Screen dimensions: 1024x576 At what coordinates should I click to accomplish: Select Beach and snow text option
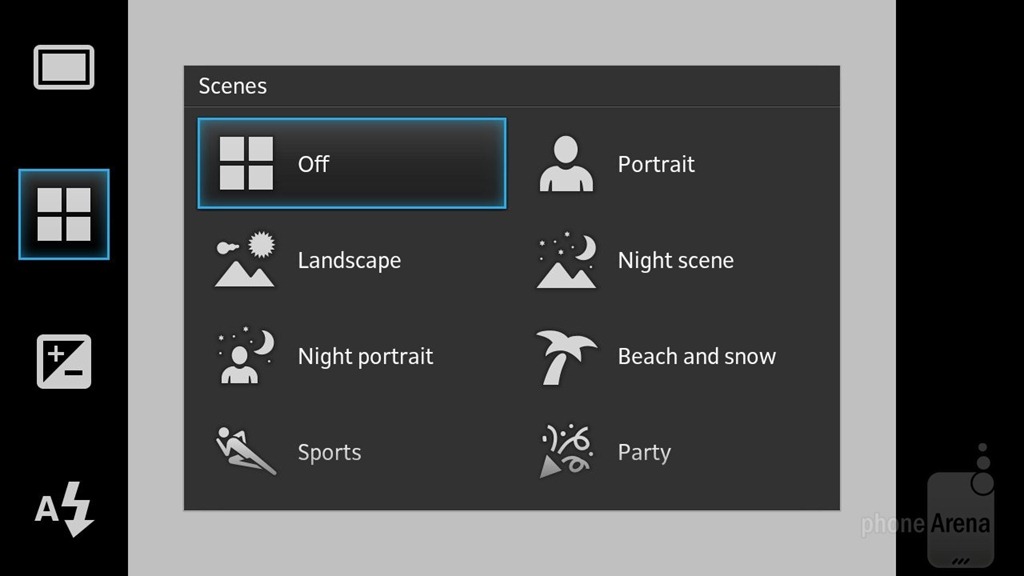tap(697, 357)
